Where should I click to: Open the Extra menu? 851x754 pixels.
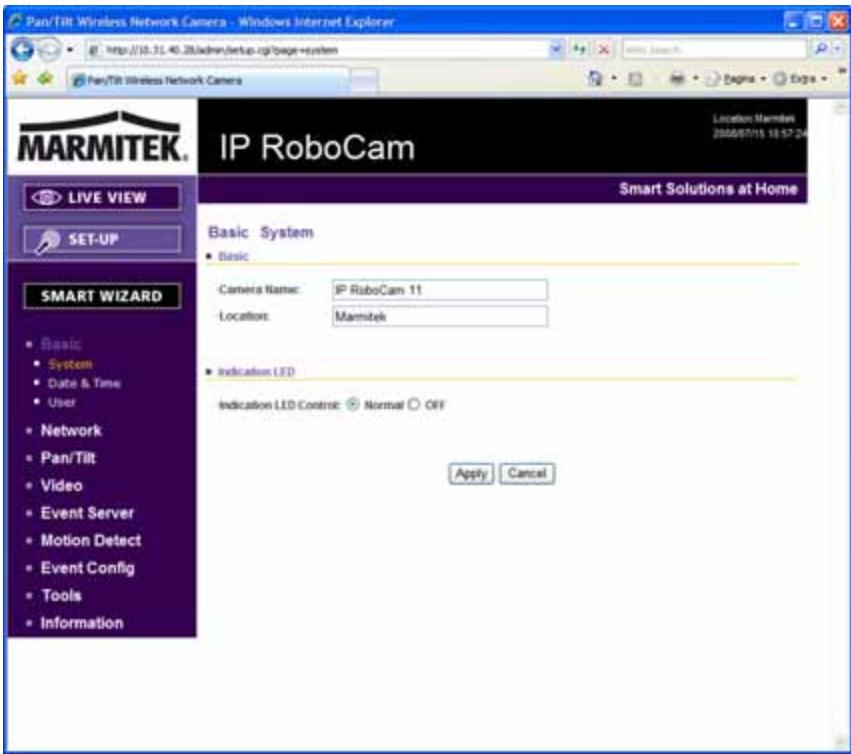click(800, 79)
